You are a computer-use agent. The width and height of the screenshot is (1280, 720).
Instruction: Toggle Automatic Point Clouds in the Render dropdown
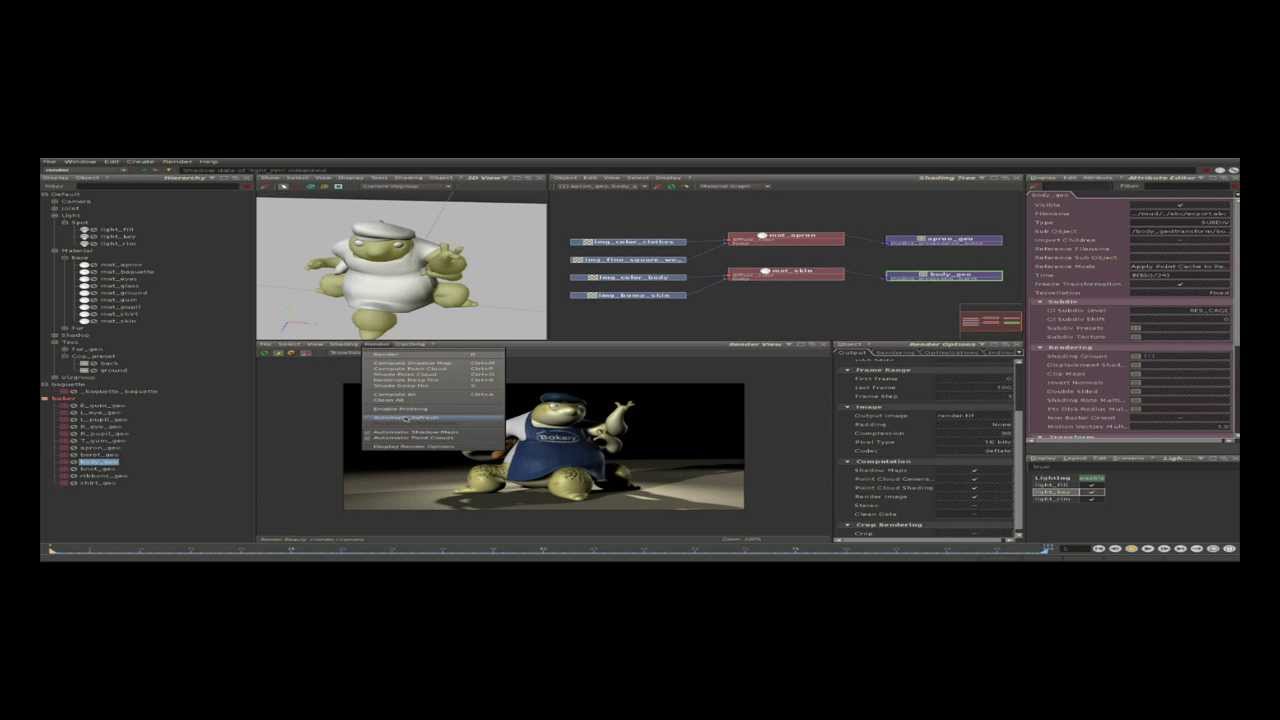(x=433, y=438)
